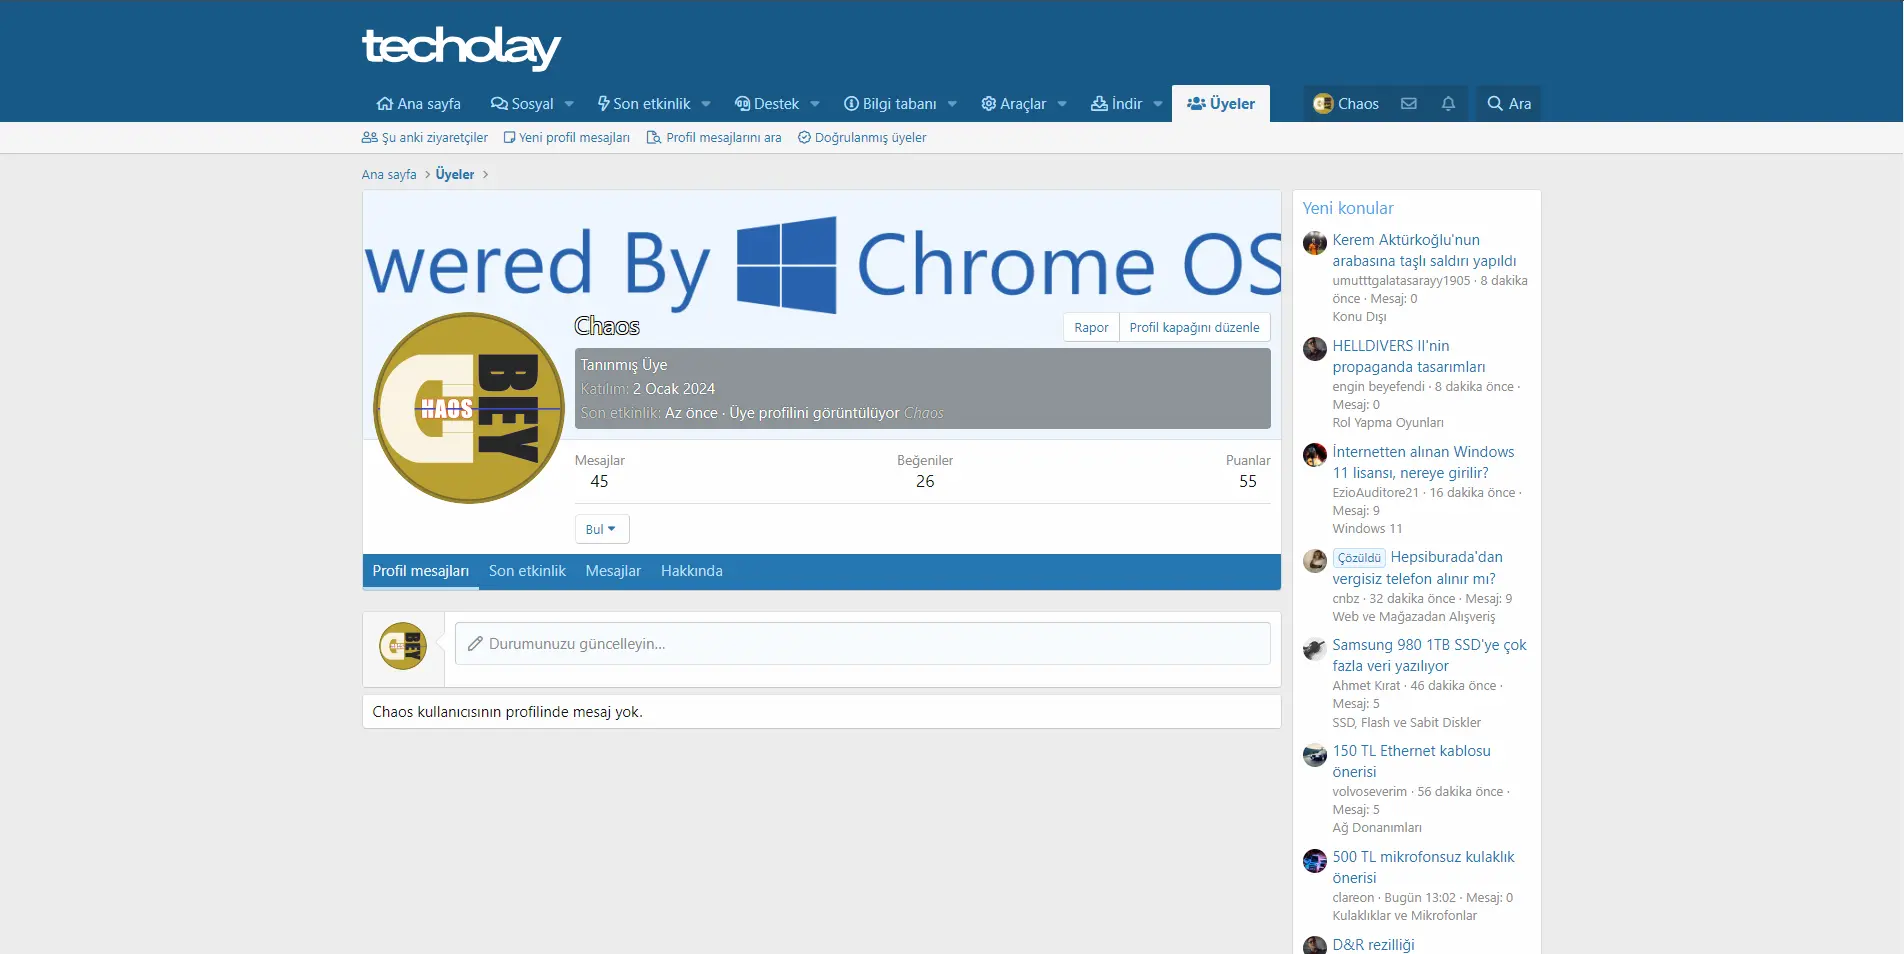Viewport: 1904px width, 954px height.
Task: Open the Rol Yapma Oyunları forum link
Action: [x=1388, y=423]
